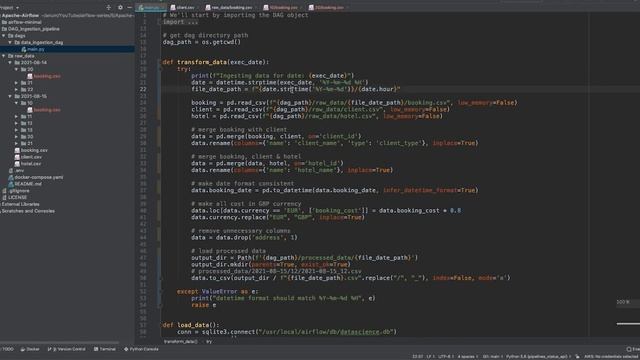Toggle the read-only lock icon

tap(577, 357)
